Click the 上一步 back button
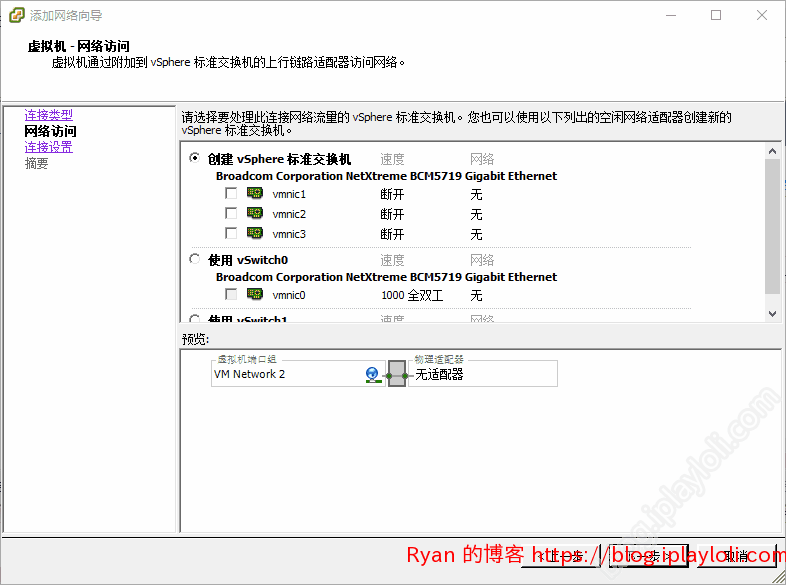The width and height of the screenshot is (786, 585). [560, 556]
